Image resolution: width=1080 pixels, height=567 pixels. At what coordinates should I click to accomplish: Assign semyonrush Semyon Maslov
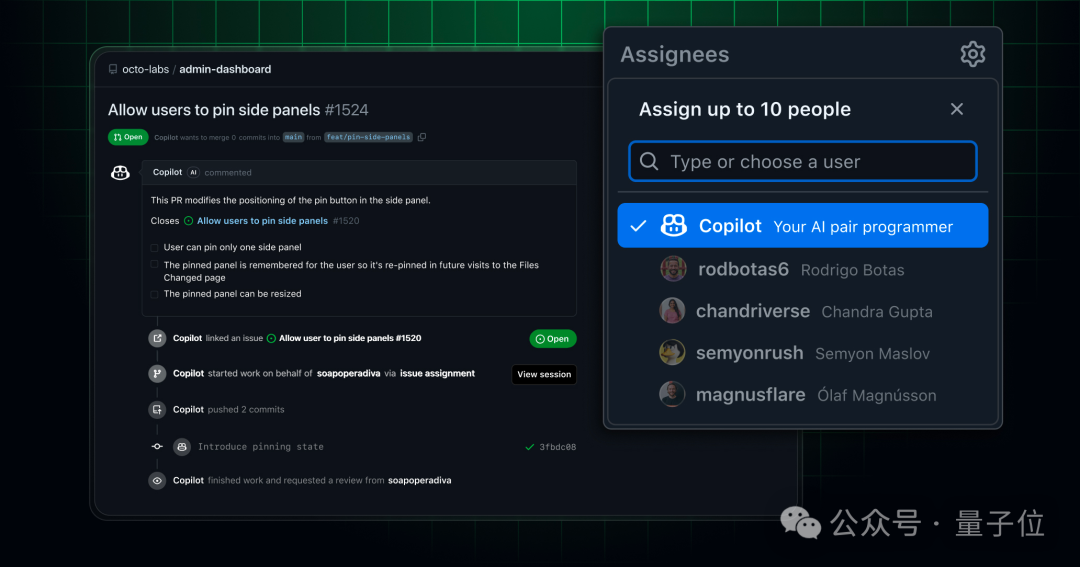(803, 353)
